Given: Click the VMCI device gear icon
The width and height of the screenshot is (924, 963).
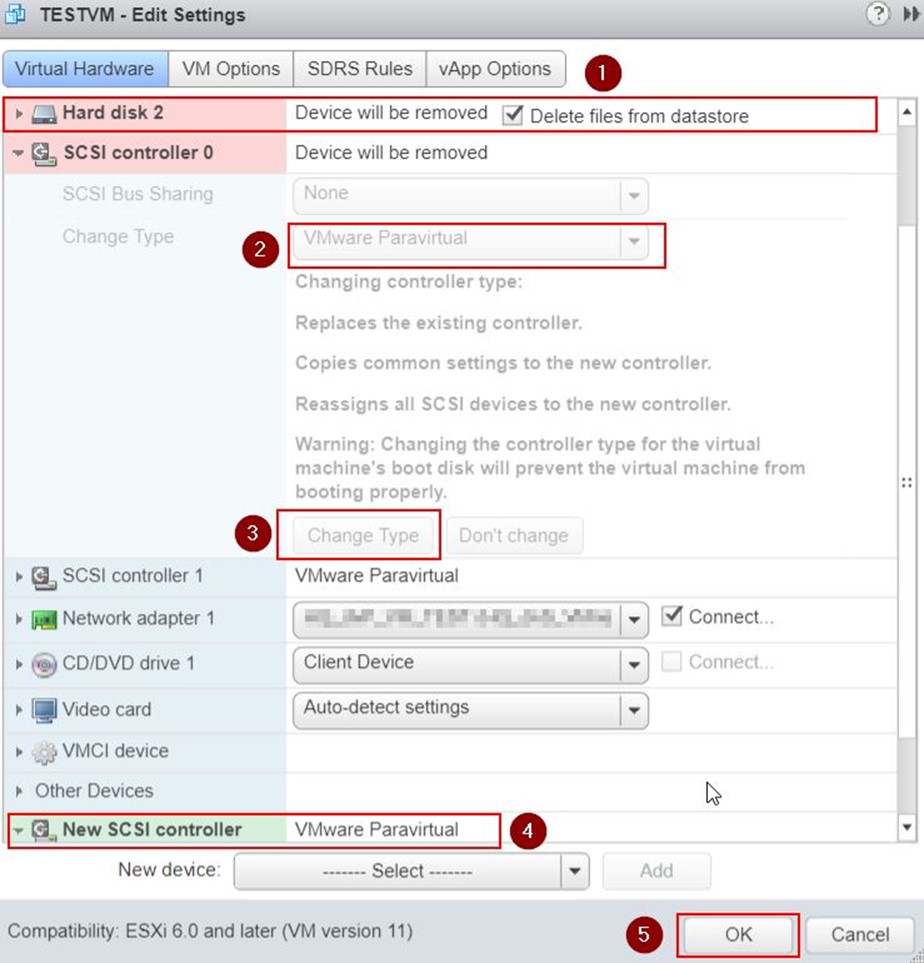Looking at the screenshot, I should tap(44, 752).
